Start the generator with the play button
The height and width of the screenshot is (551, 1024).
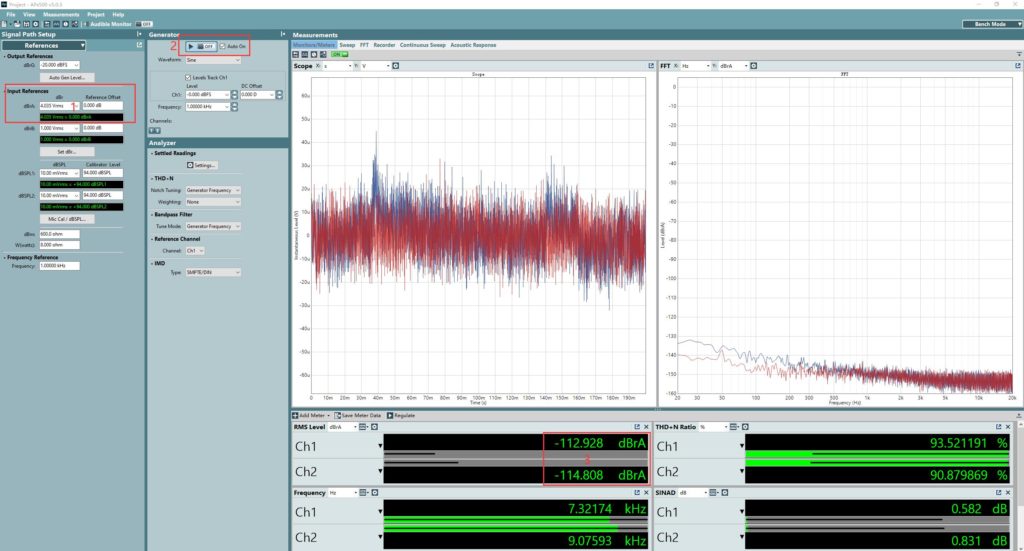[191, 46]
